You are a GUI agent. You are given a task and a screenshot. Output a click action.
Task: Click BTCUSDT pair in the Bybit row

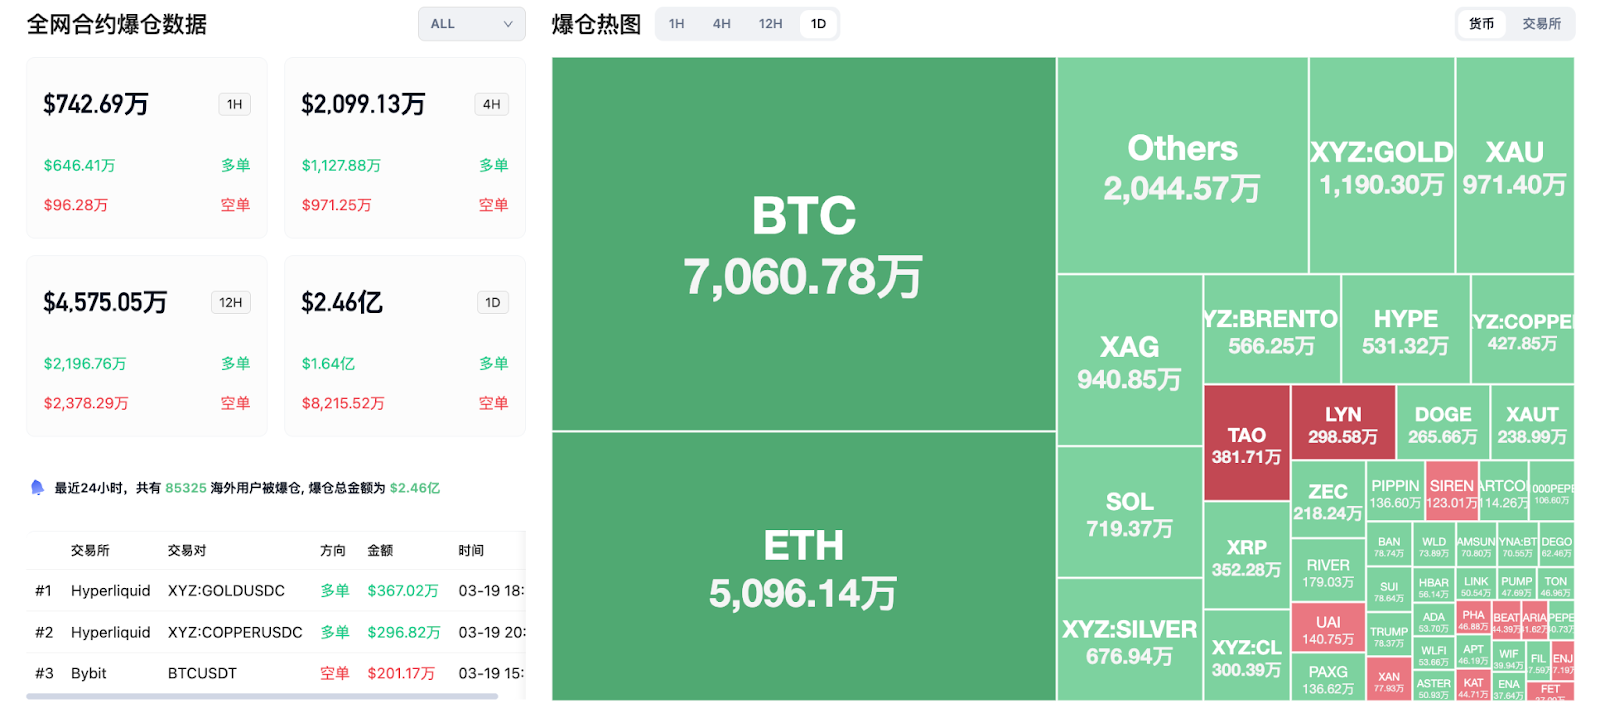click(x=200, y=672)
